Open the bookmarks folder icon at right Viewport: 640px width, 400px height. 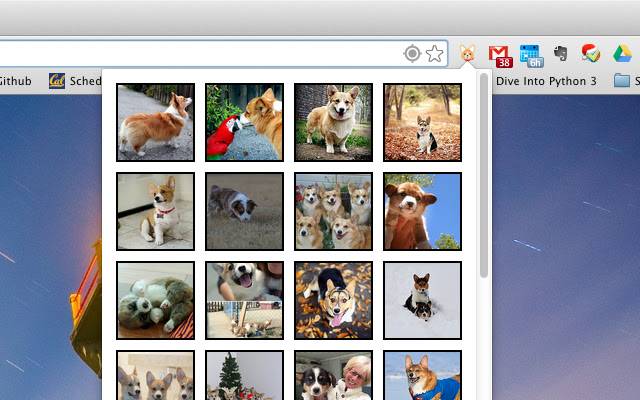click(x=622, y=80)
